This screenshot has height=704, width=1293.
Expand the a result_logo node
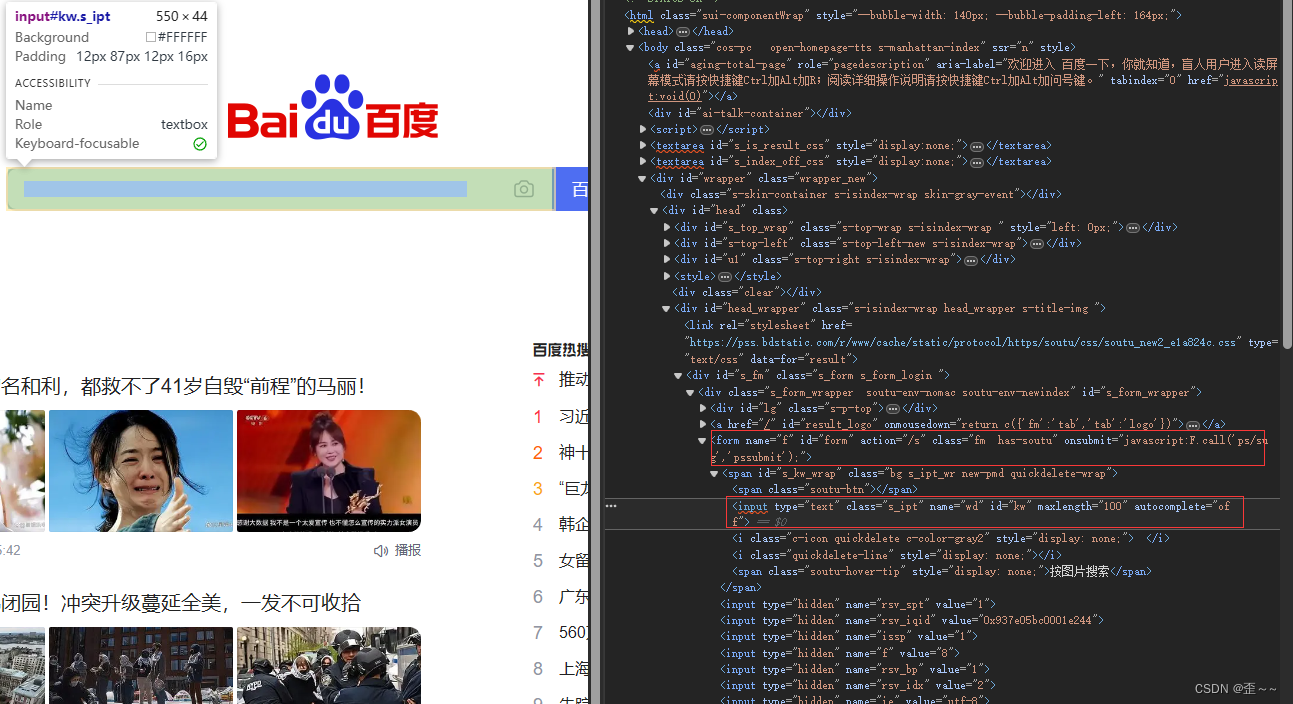tap(703, 425)
